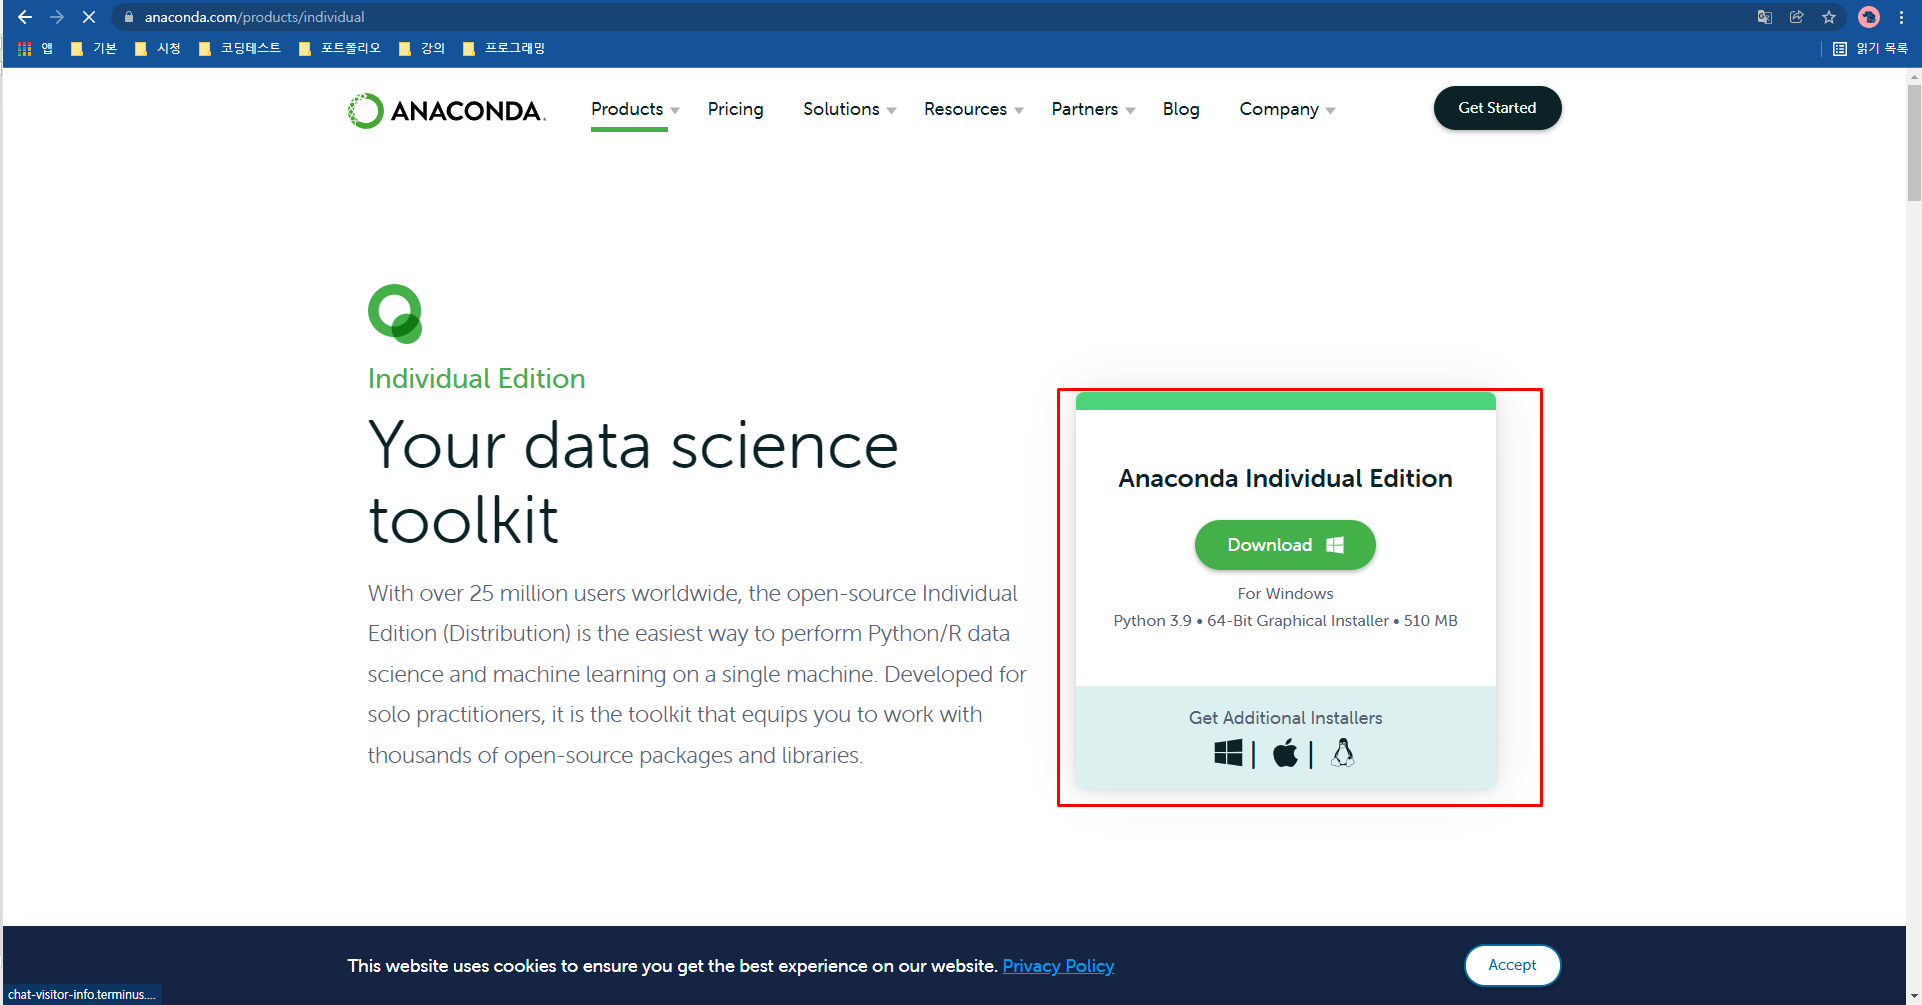Click the Individual Edition heading text
This screenshot has width=1922, height=1005.
click(x=476, y=379)
